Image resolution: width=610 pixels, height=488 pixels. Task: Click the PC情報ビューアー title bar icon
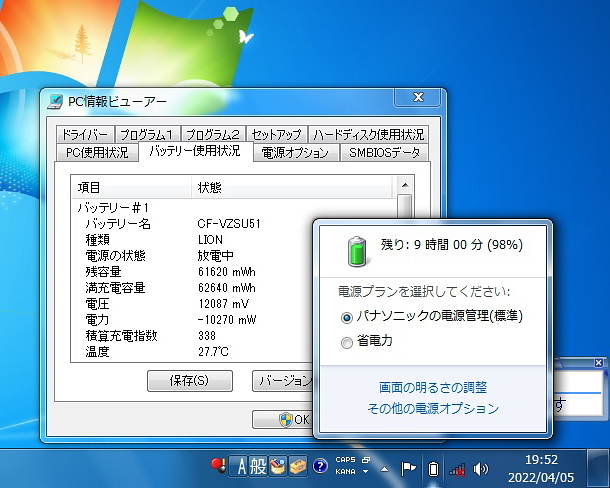point(55,102)
